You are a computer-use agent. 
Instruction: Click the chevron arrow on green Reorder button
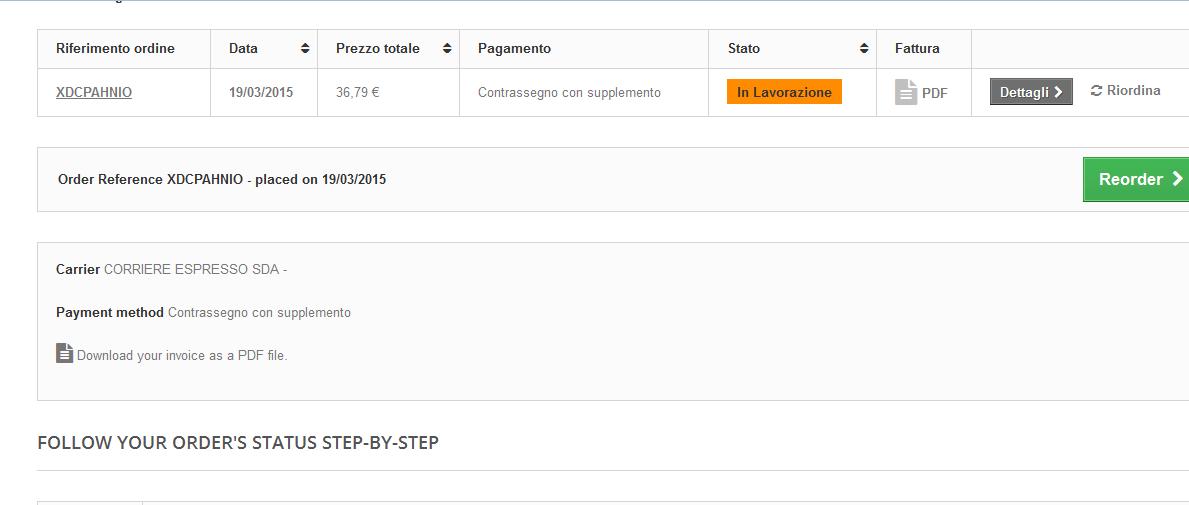(1177, 179)
